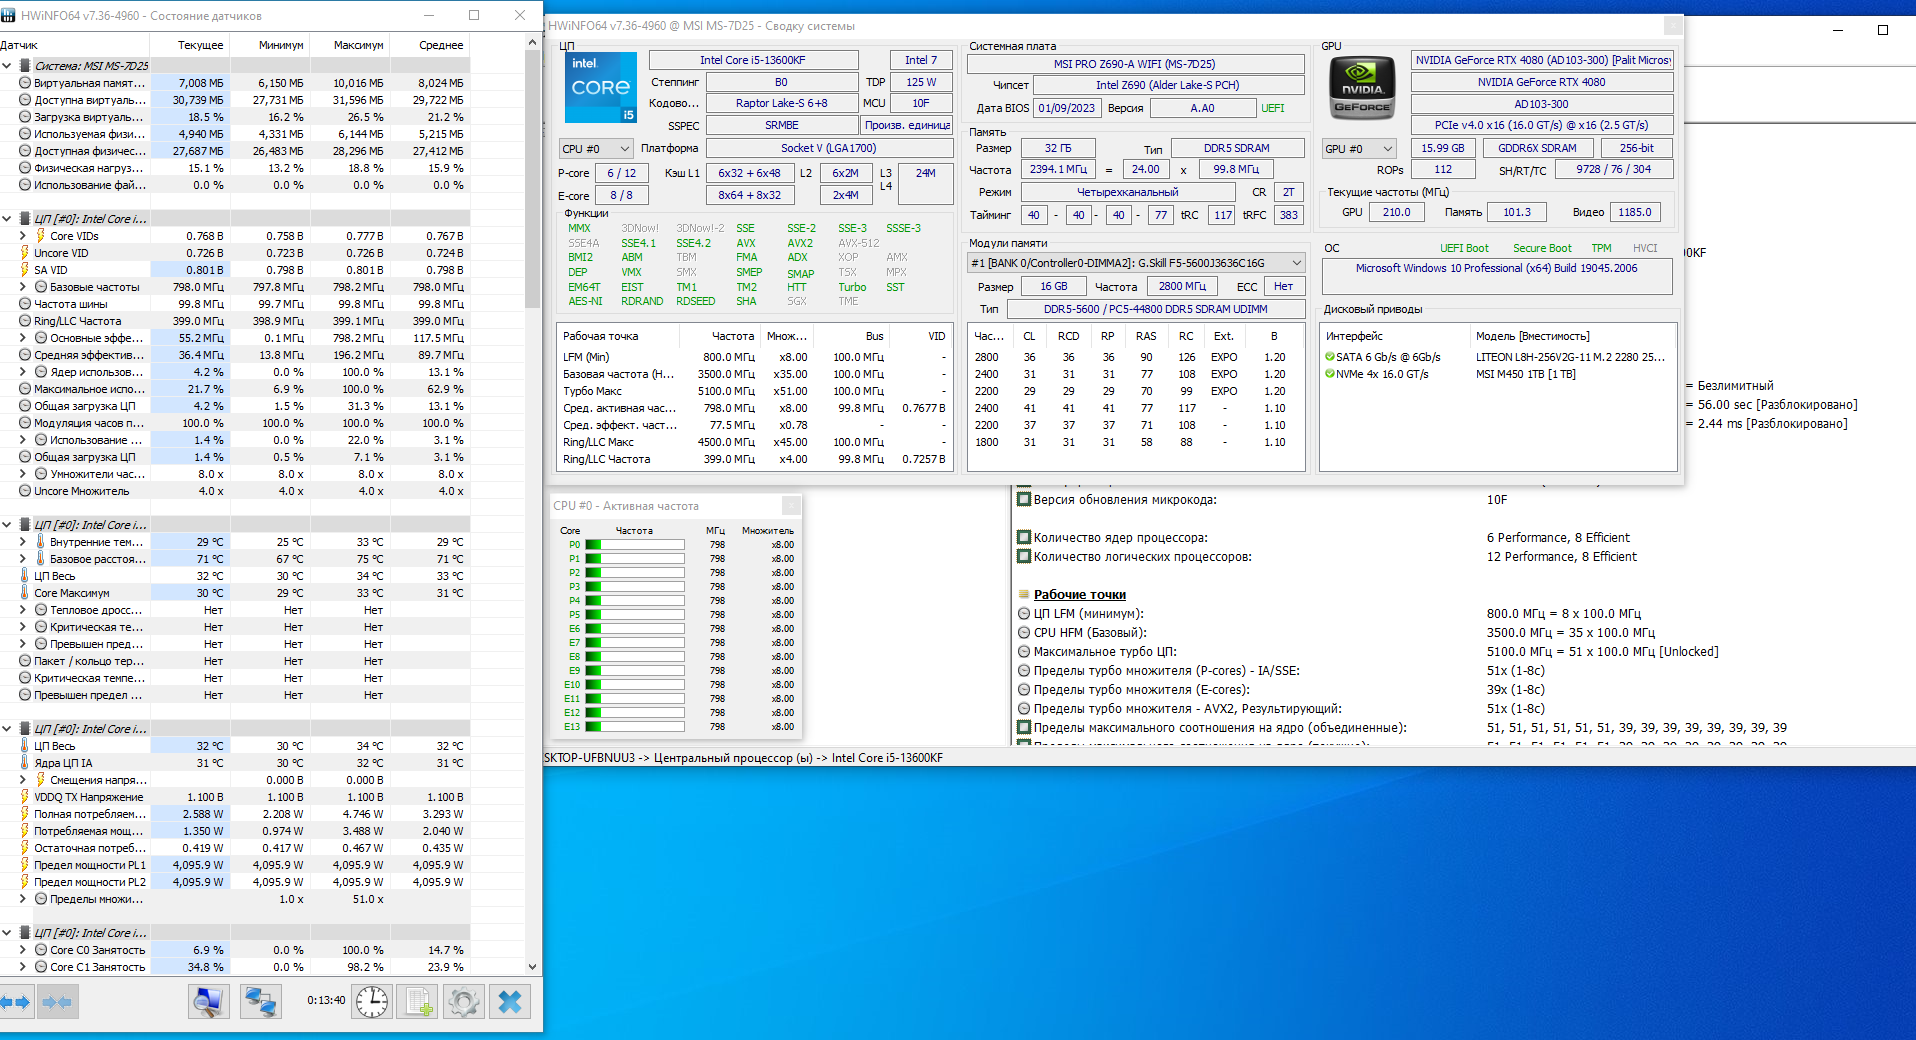Reset sensor timer with clock icon
Viewport: 1916px width, 1040px height.
(372, 1001)
